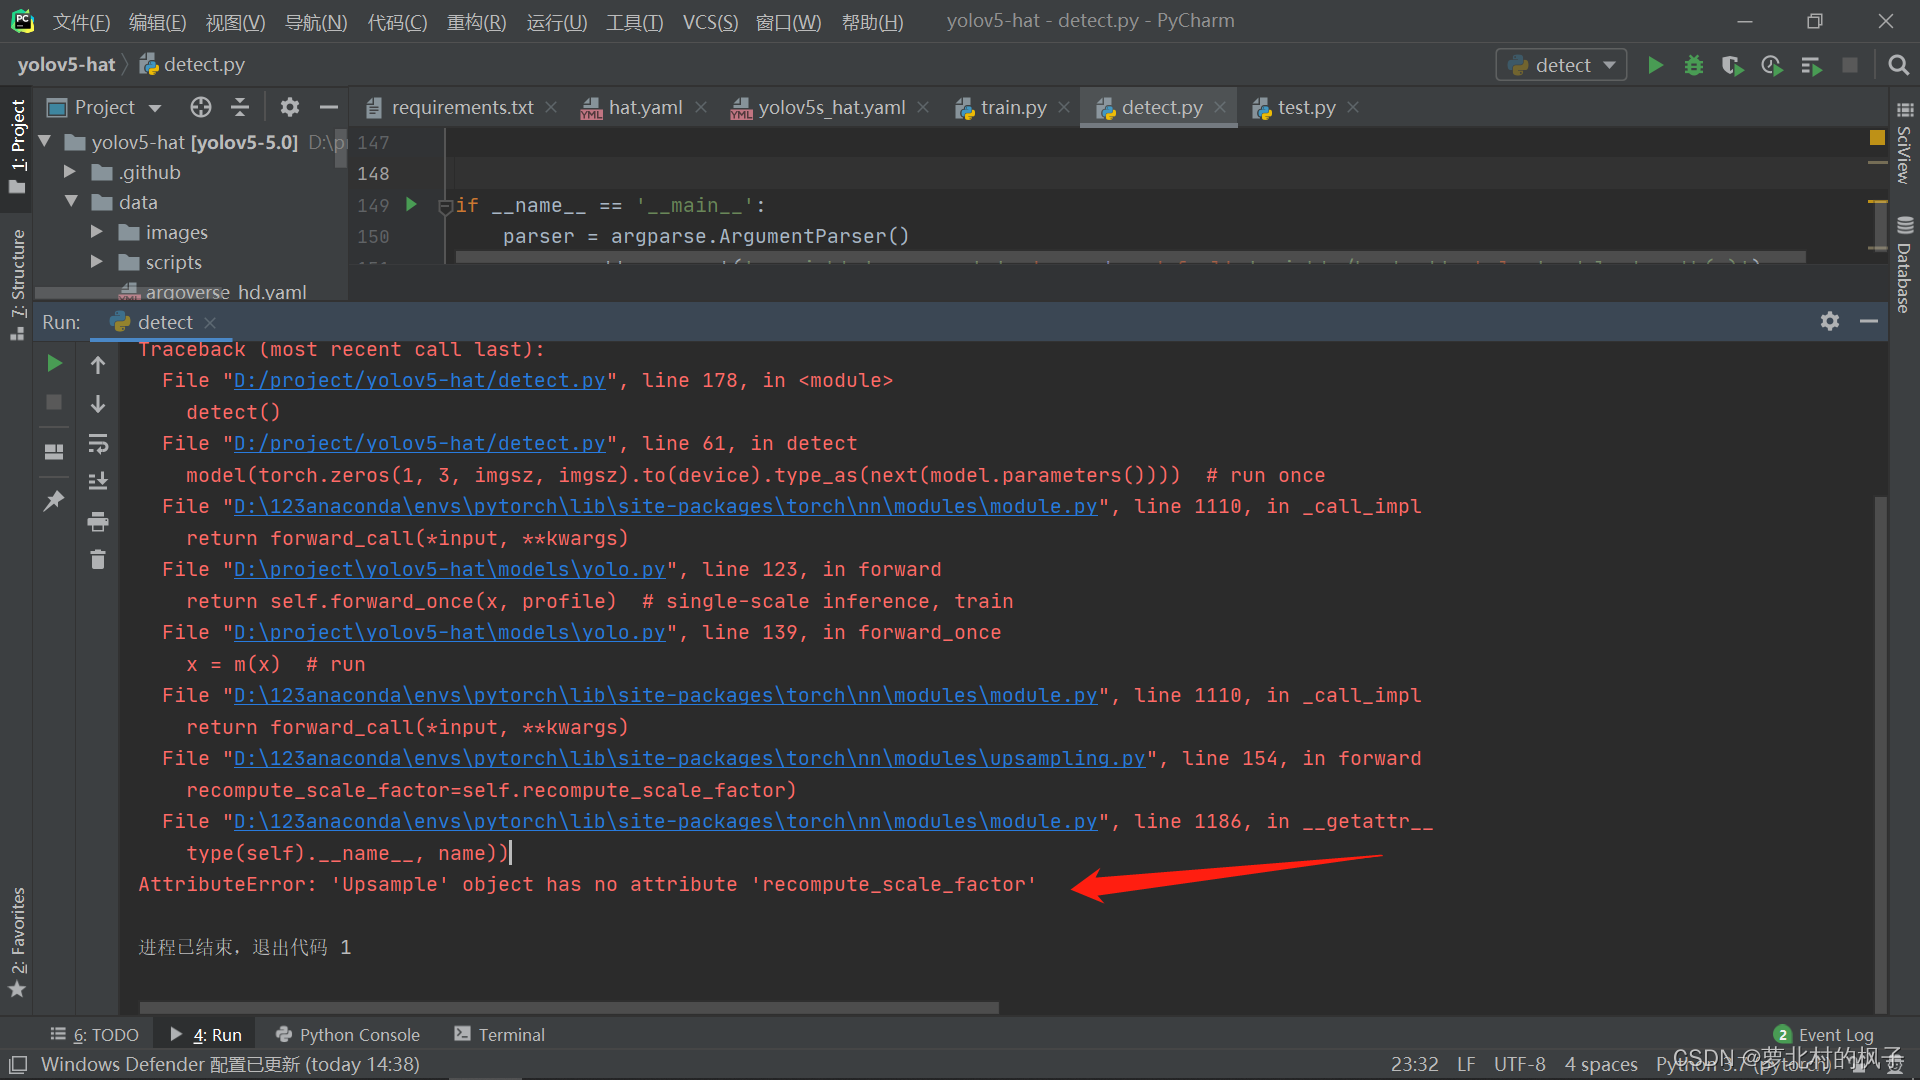The height and width of the screenshot is (1080, 1920).
Task: Click the editor horizontal scrollbar
Action: point(1130,257)
